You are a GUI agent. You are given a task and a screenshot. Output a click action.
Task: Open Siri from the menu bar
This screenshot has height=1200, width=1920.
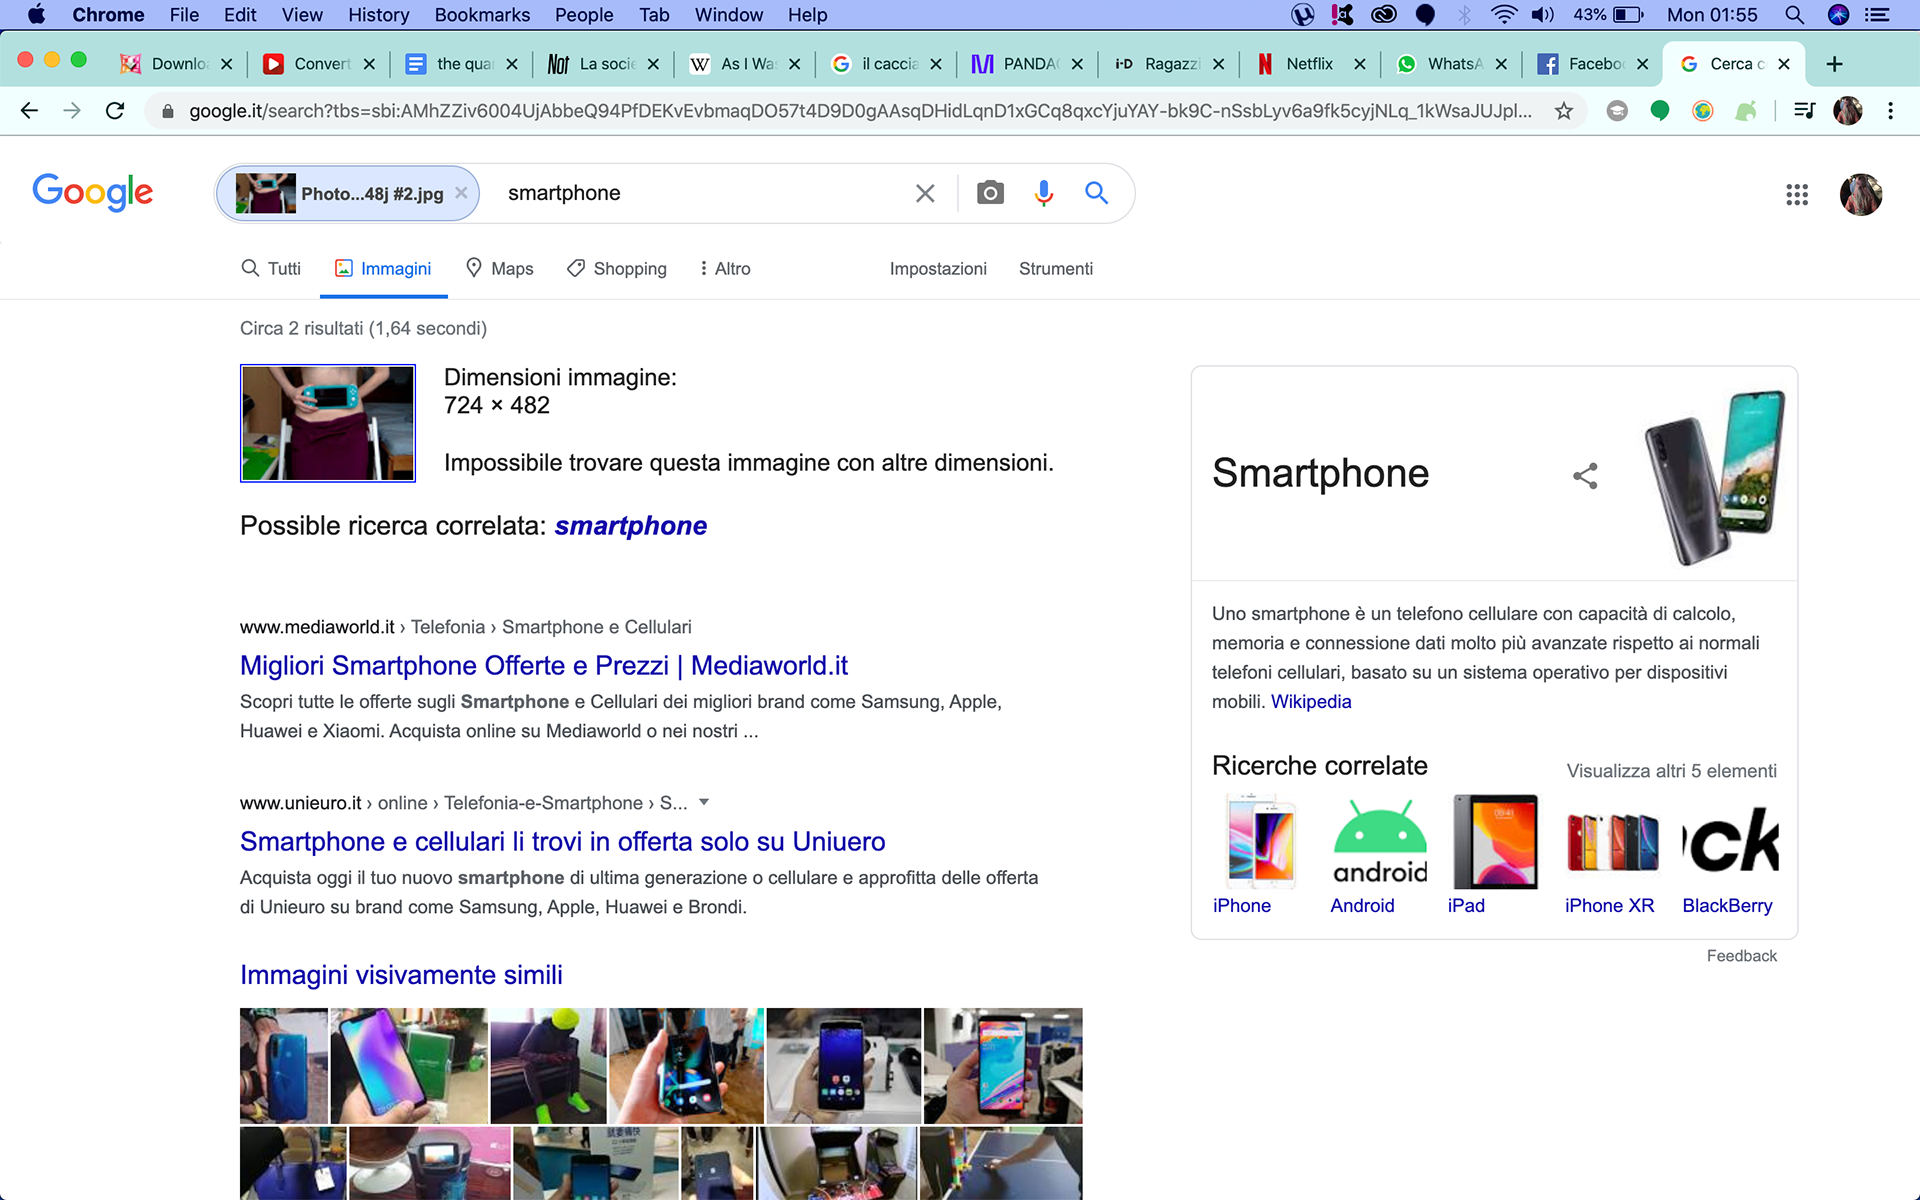point(1838,15)
